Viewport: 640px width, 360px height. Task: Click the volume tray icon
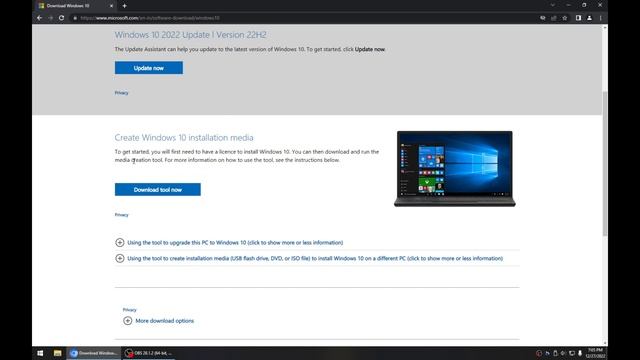563,353
